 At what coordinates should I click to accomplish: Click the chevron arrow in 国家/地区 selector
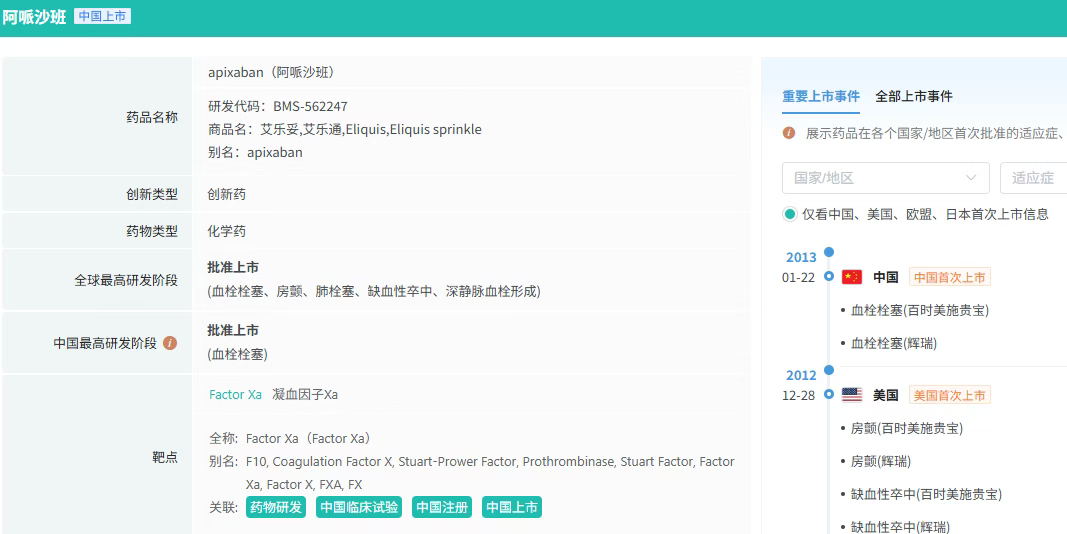[971, 178]
